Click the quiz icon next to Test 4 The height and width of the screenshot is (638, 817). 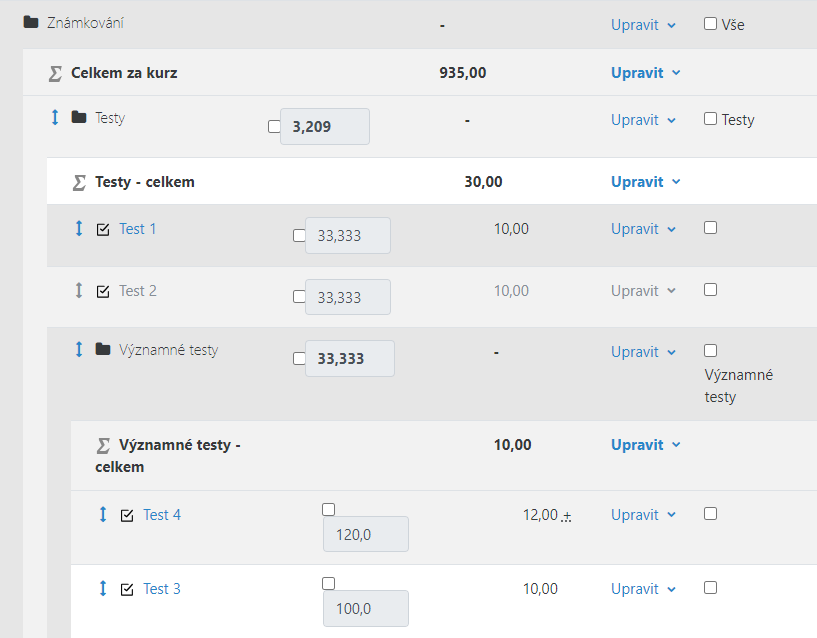coord(127,516)
